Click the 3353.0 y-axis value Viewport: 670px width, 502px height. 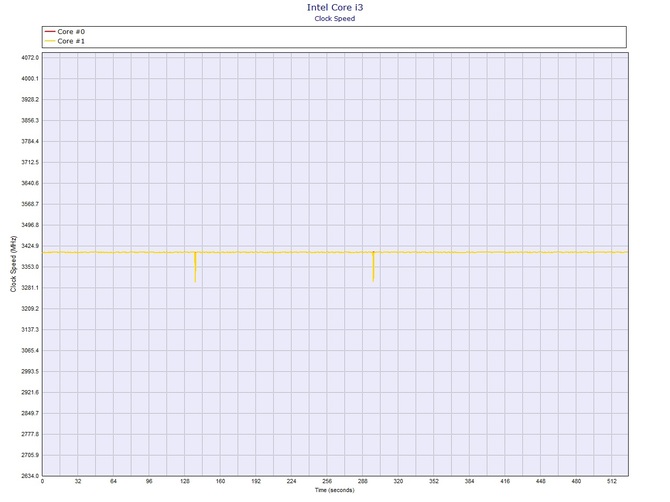(x=30, y=267)
